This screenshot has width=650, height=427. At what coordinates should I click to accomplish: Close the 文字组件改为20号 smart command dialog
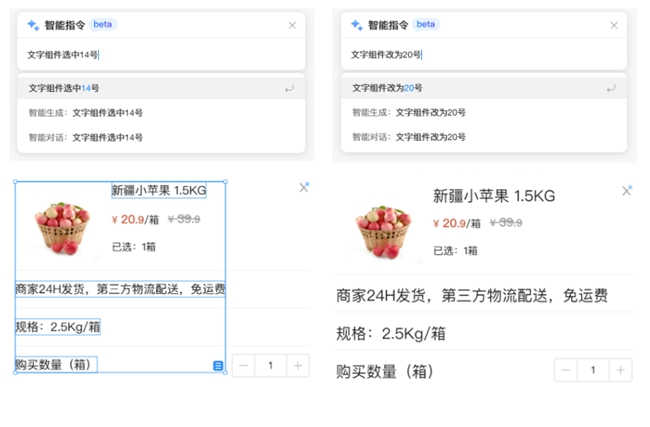click(615, 25)
